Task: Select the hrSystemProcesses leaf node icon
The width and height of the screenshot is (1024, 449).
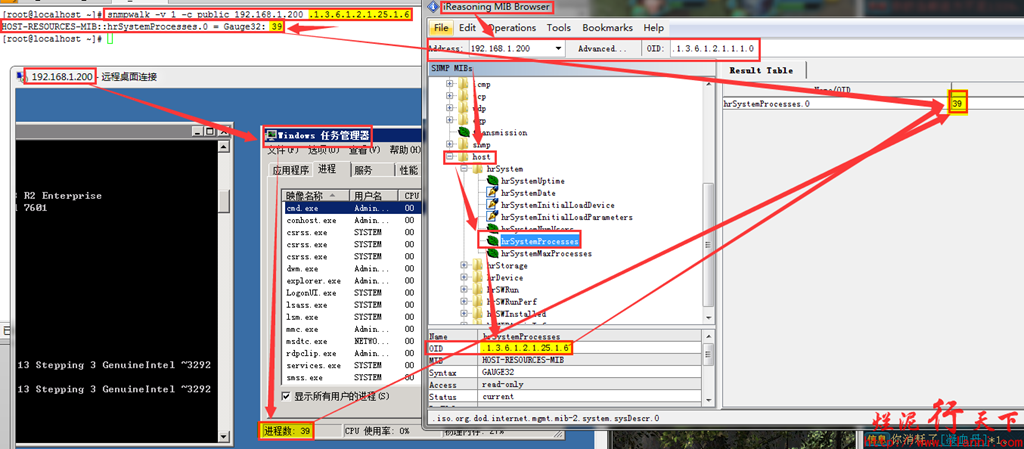Action: coord(491,240)
